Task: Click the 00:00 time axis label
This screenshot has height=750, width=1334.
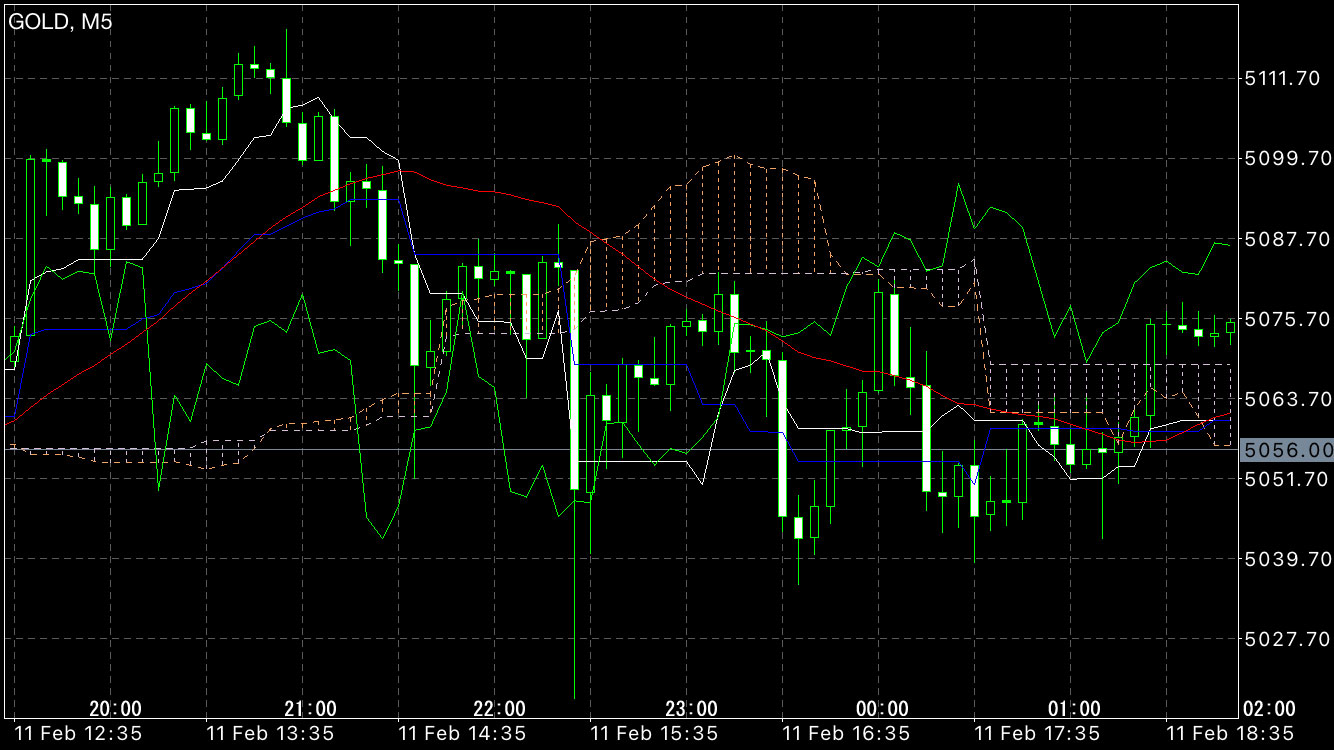Action: (883, 709)
